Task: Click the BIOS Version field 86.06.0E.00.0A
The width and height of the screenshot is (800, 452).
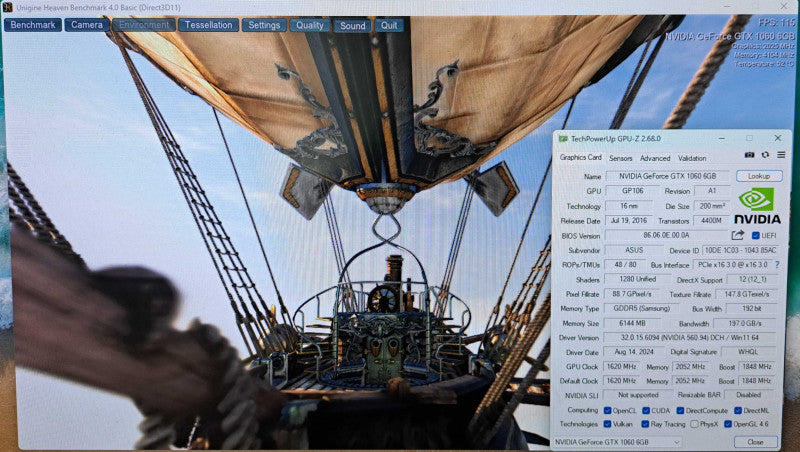Action: pos(666,235)
